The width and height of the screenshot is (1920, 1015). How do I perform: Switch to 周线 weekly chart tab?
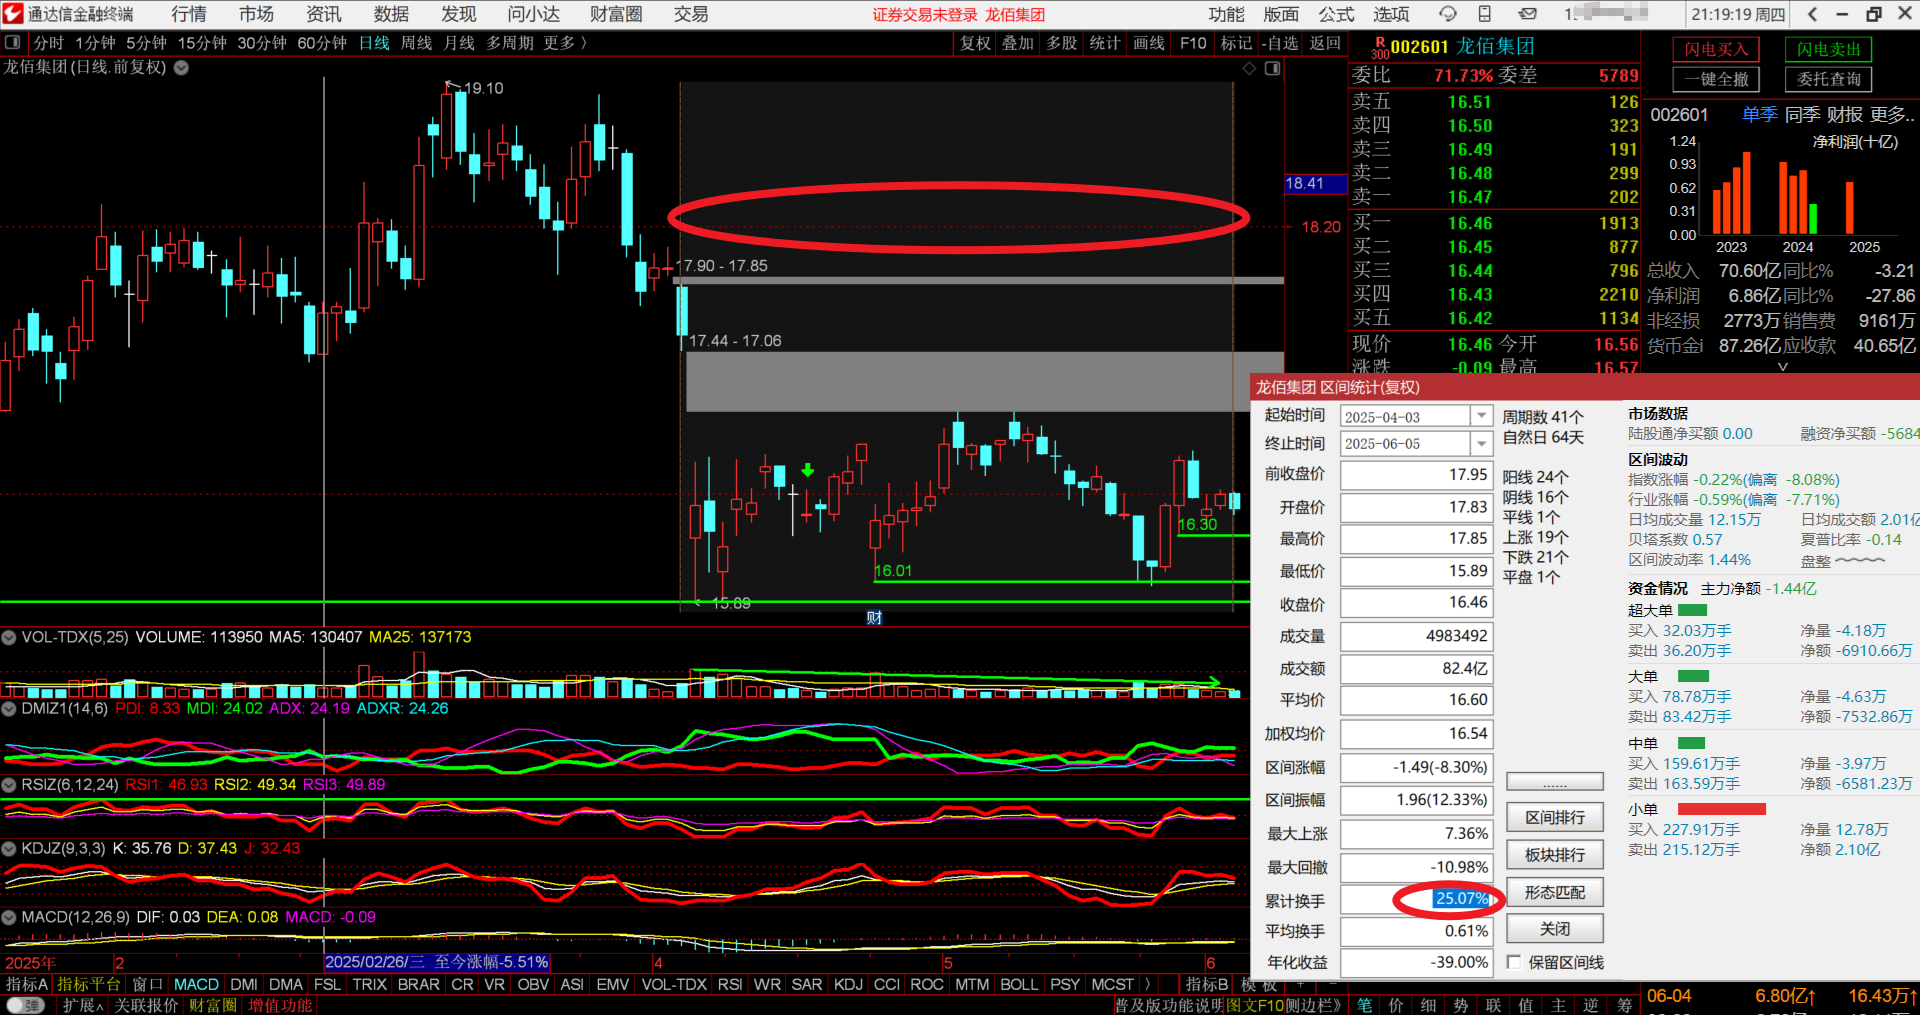point(416,43)
